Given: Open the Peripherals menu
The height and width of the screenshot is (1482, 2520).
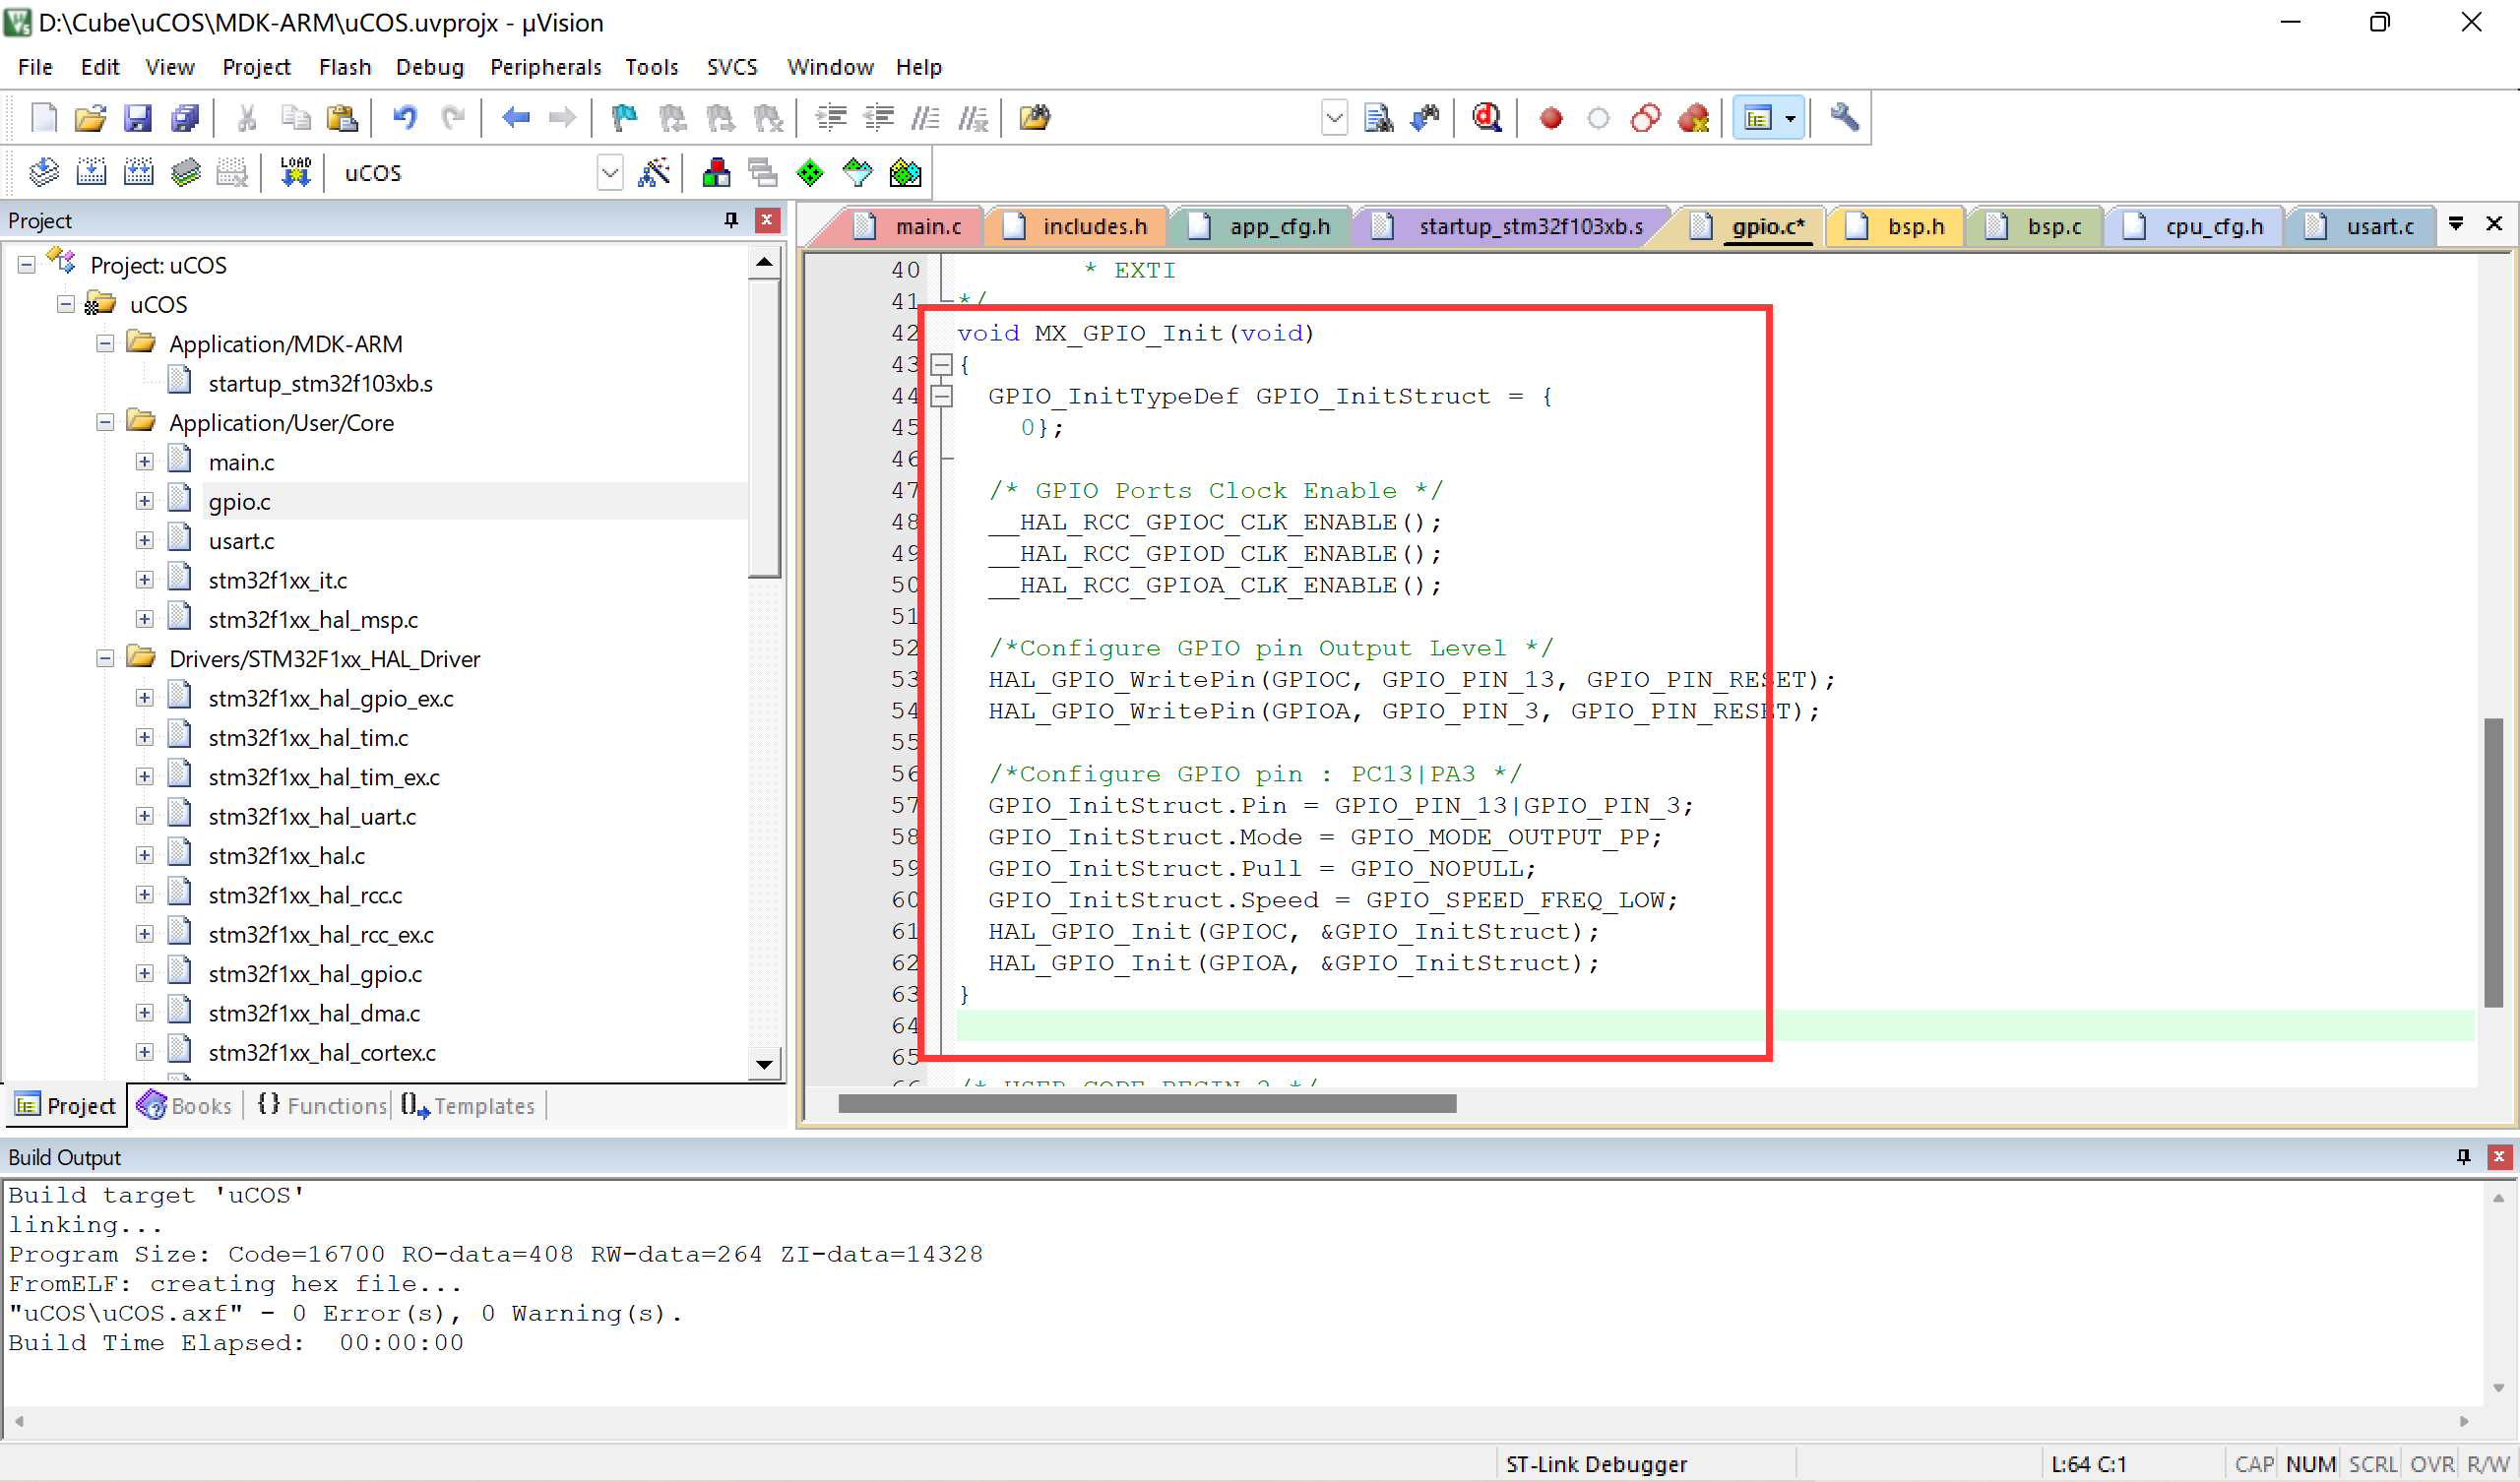Looking at the screenshot, I should click(545, 66).
